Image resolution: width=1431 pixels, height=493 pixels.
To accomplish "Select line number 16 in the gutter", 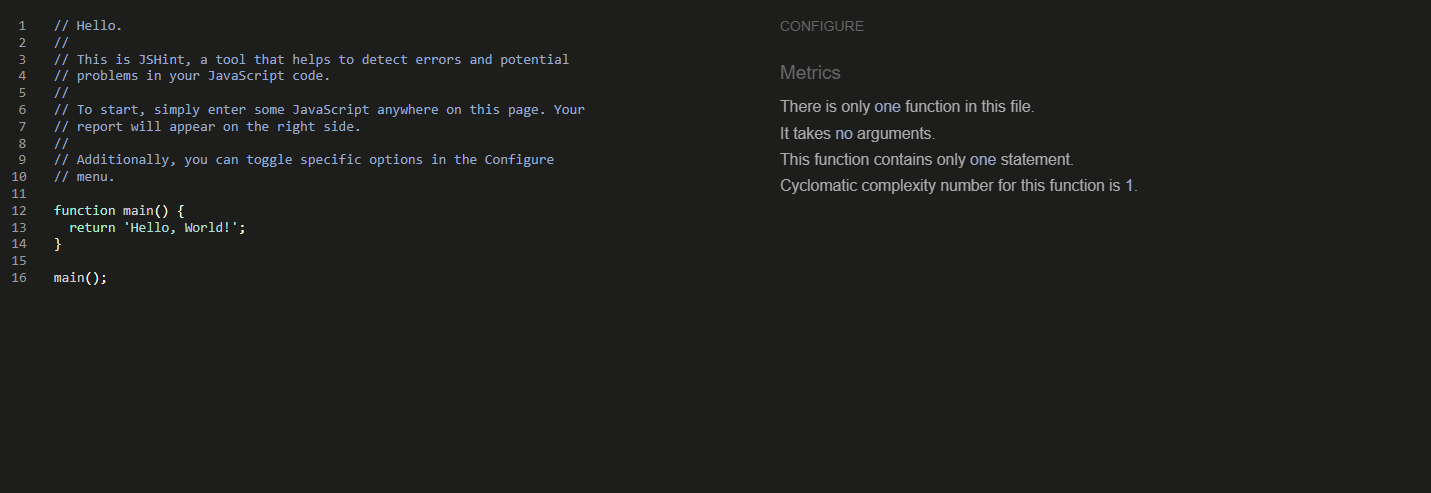I will 19,278.
